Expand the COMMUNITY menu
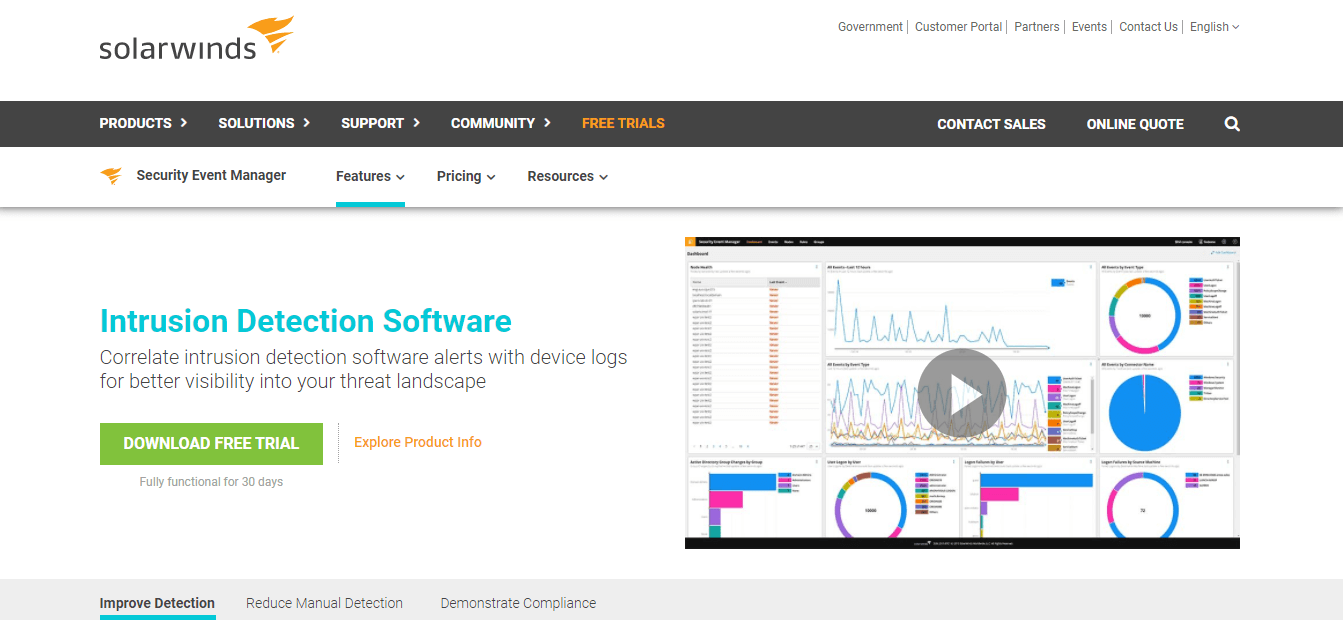The width and height of the screenshot is (1343, 643). [x=500, y=123]
